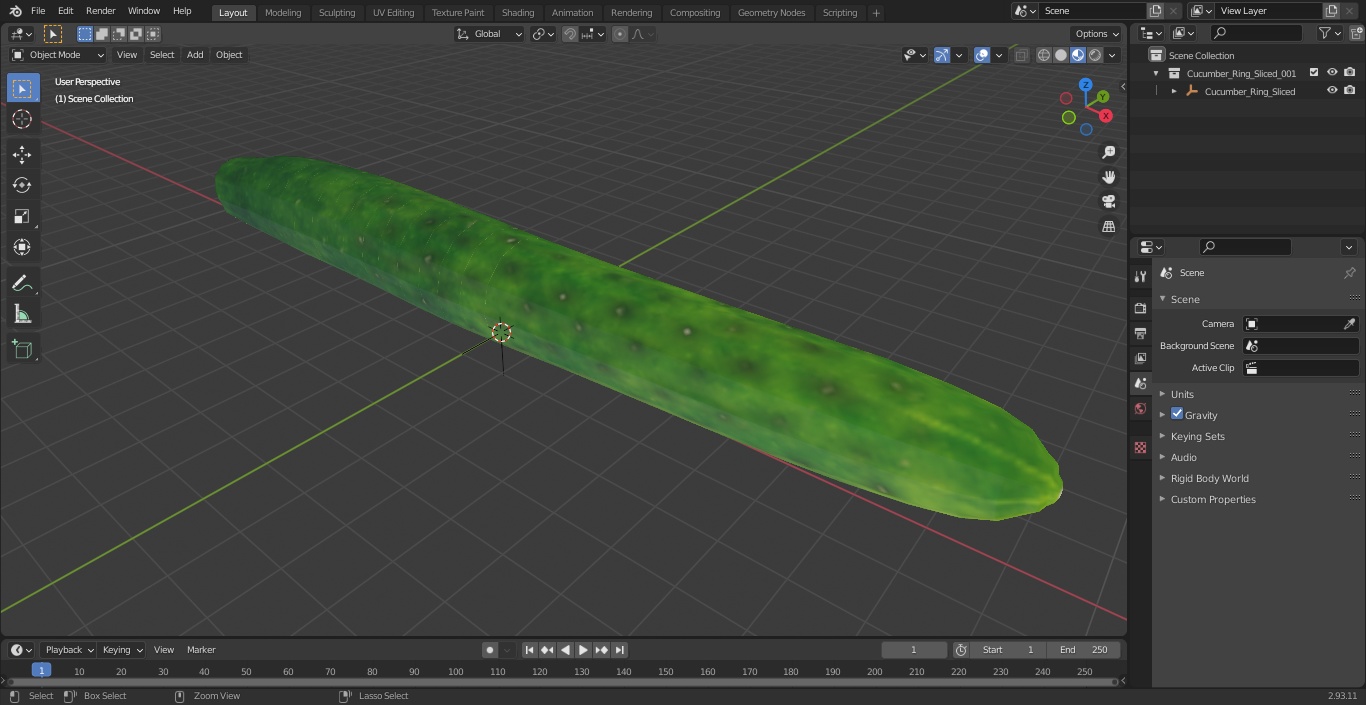Image resolution: width=1366 pixels, height=705 pixels.
Task: Select the Add Cube tool
Action: 22,350
